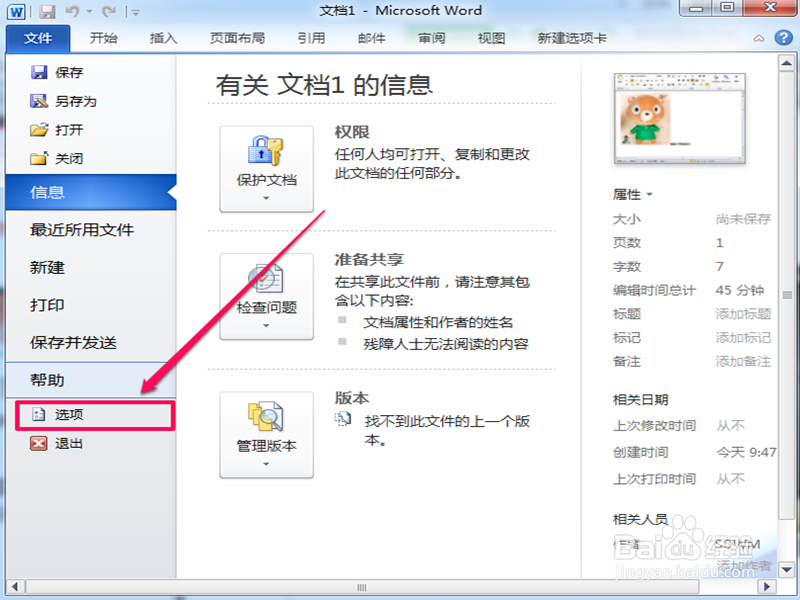800x600 pixels.
Task: Click the 权限 heading text
Action: click(352, 132)
